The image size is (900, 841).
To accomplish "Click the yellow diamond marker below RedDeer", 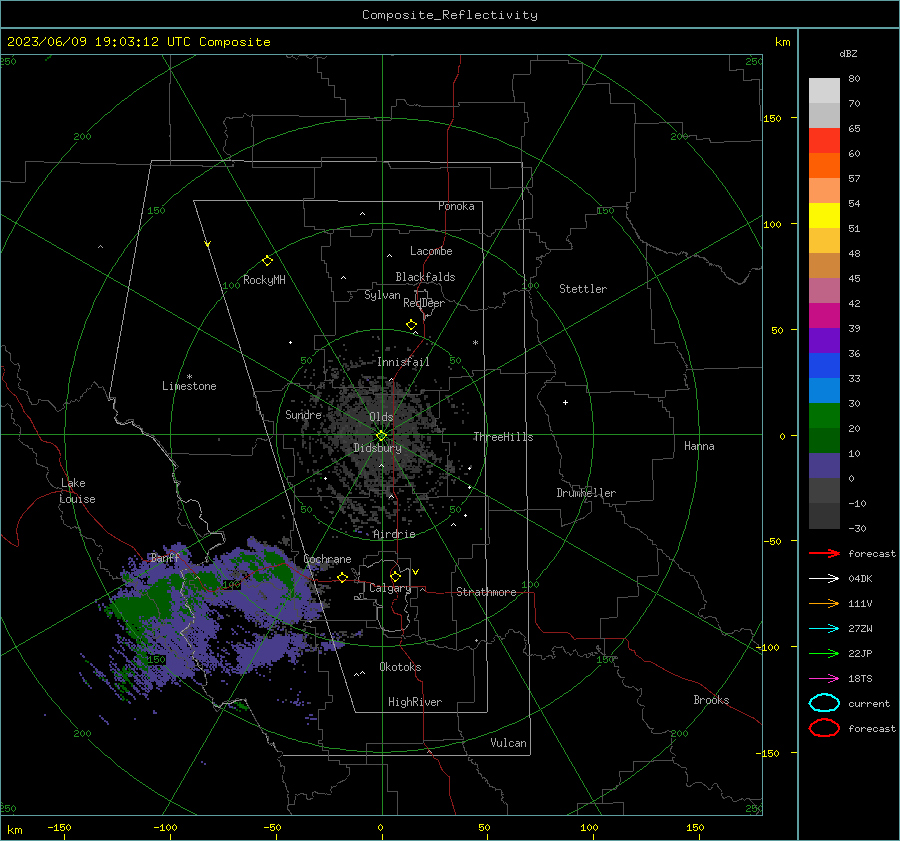I will [x=411, y=324].
